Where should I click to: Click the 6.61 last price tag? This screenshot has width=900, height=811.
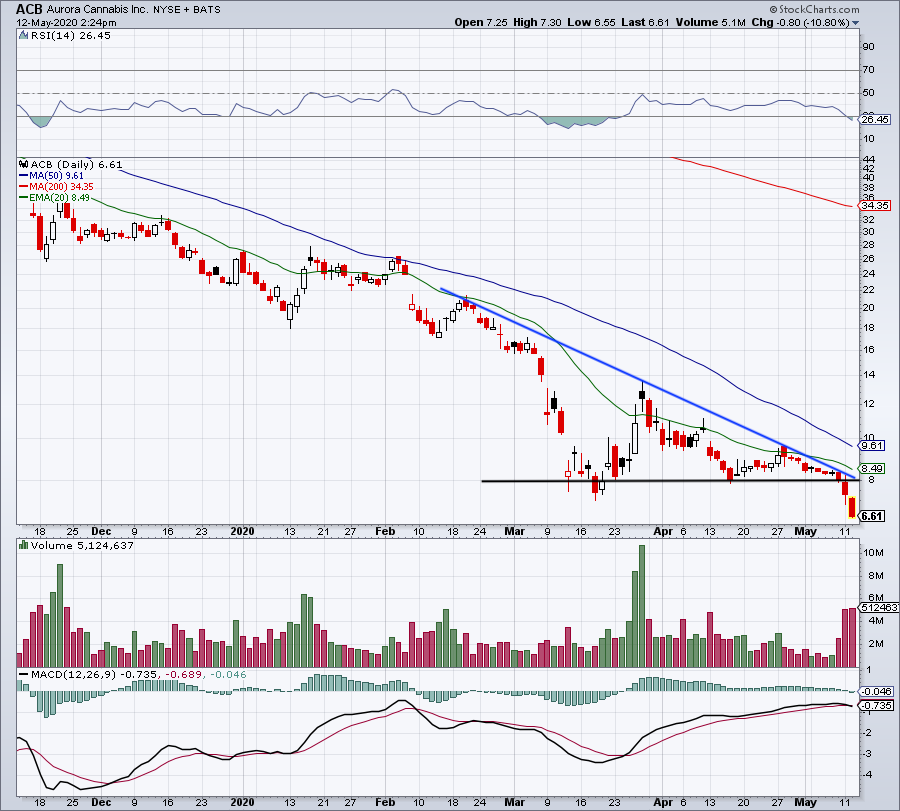(871, 516)
